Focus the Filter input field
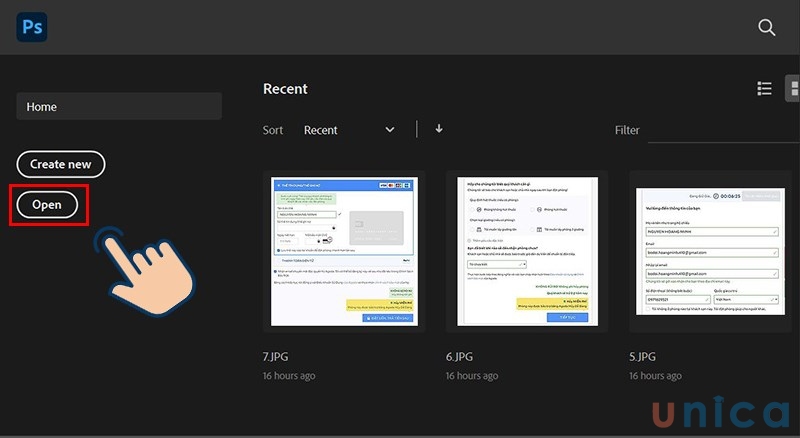 click(723, 131)
